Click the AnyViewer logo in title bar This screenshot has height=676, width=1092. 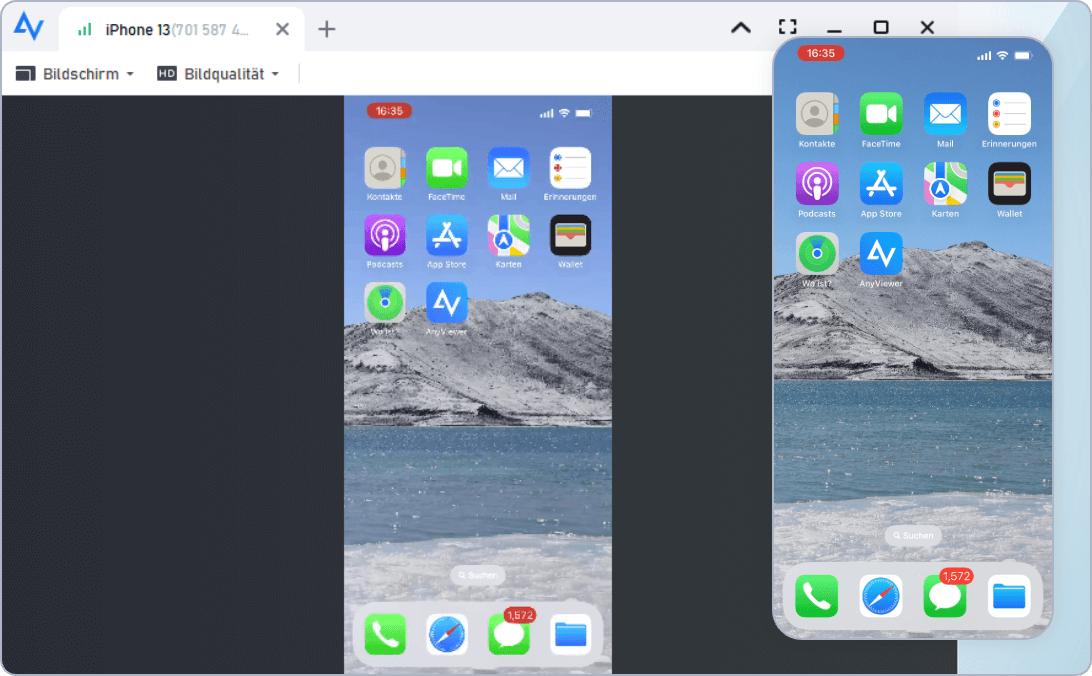tap(29, 26)
